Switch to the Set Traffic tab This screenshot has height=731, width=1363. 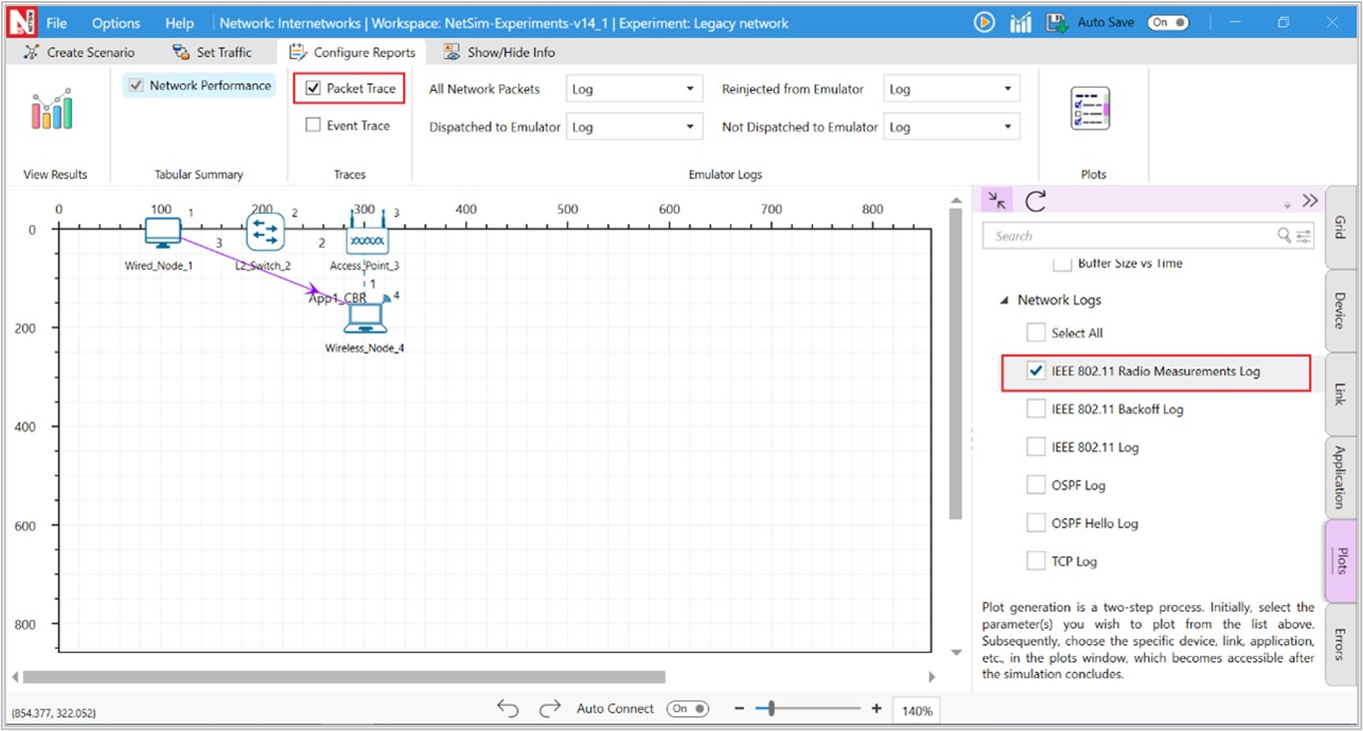tap(212, 52)
